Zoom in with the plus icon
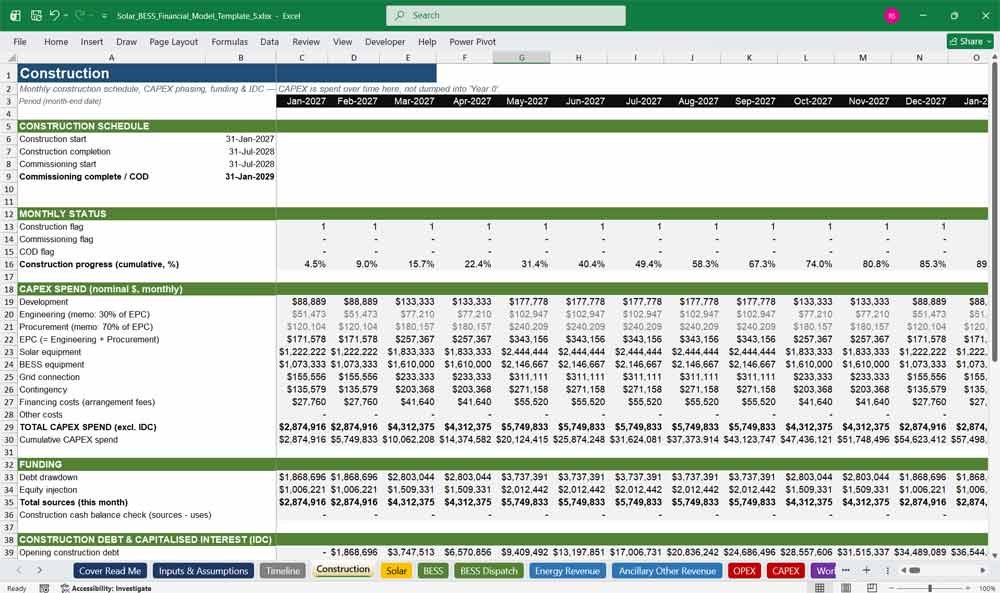The image size is (1000, 593). tap(968, 588)
